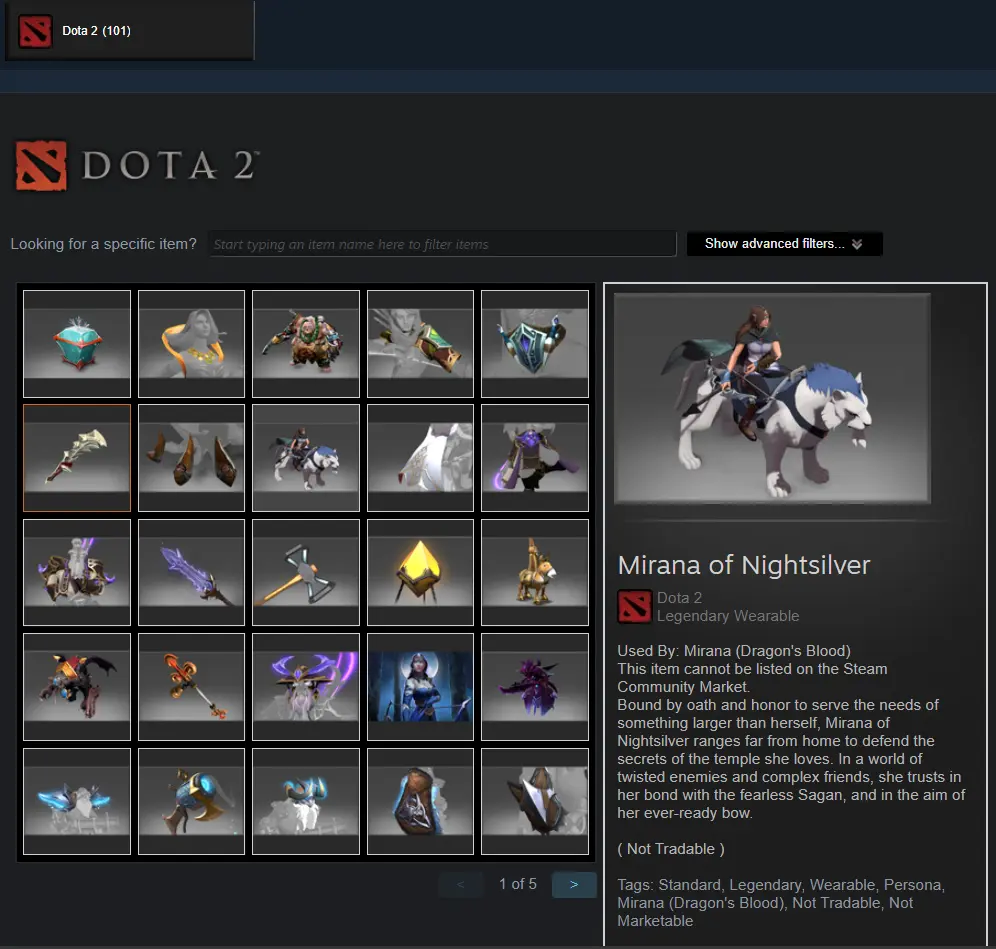Click the 'Tags: Standard, Legendary, Wearable' line

tap(781, 885)
